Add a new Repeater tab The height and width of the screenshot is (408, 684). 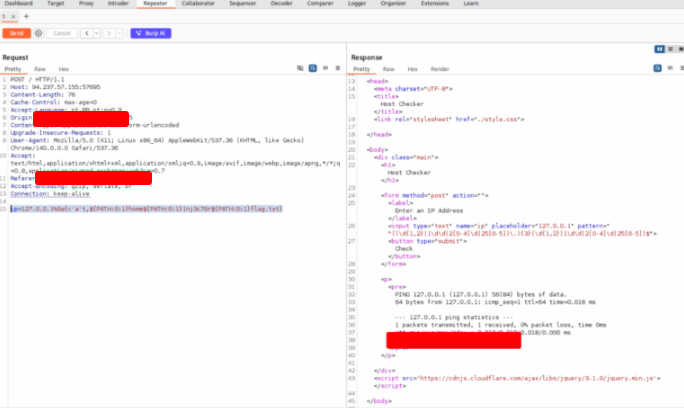pyautogui.click(x=25, y=17)
